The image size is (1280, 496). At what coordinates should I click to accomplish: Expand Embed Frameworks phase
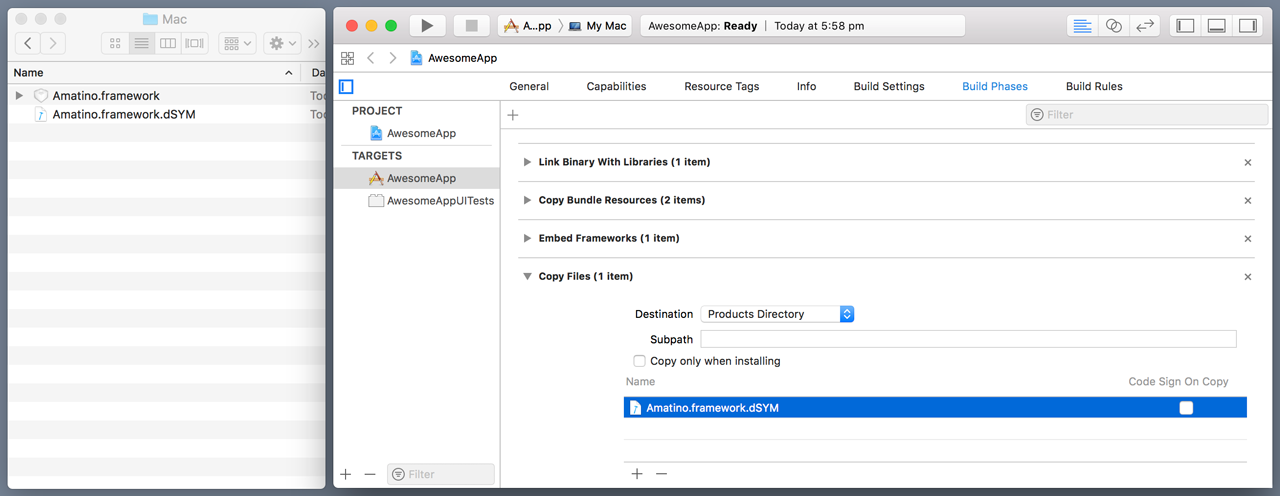(x=527, y=238)
